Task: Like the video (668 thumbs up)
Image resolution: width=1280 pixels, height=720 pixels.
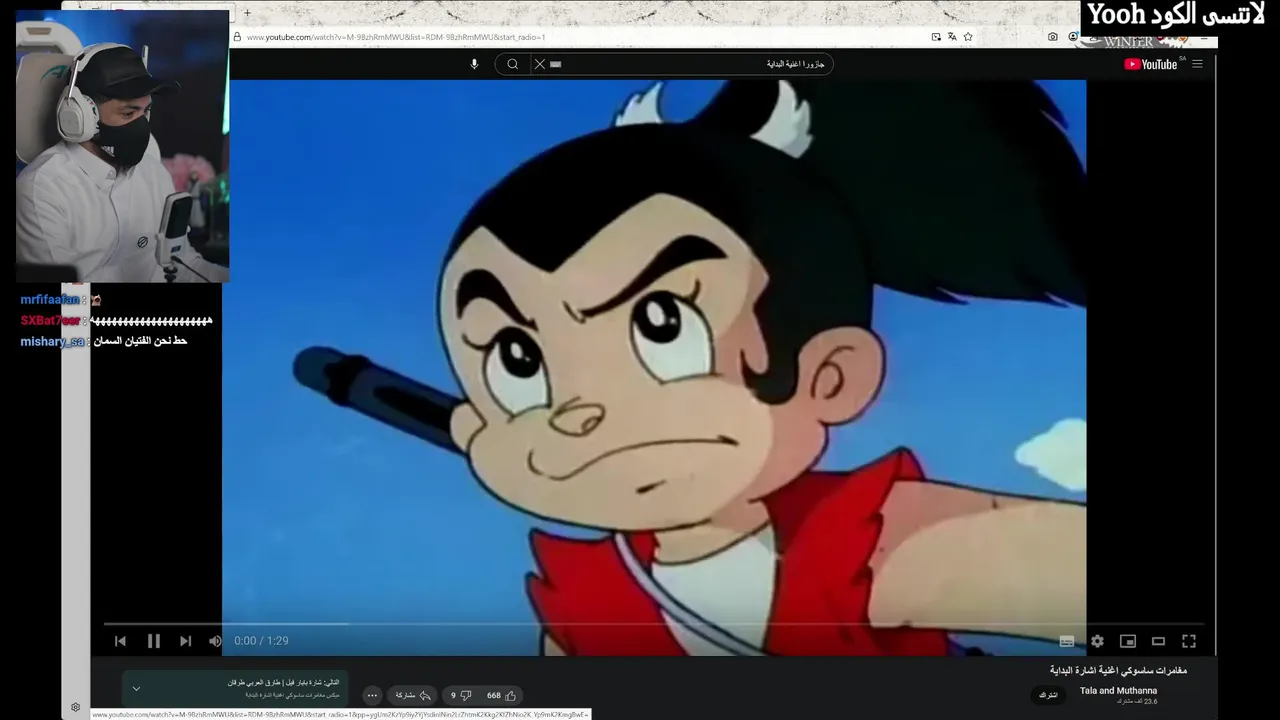Action: coord(502,695)
